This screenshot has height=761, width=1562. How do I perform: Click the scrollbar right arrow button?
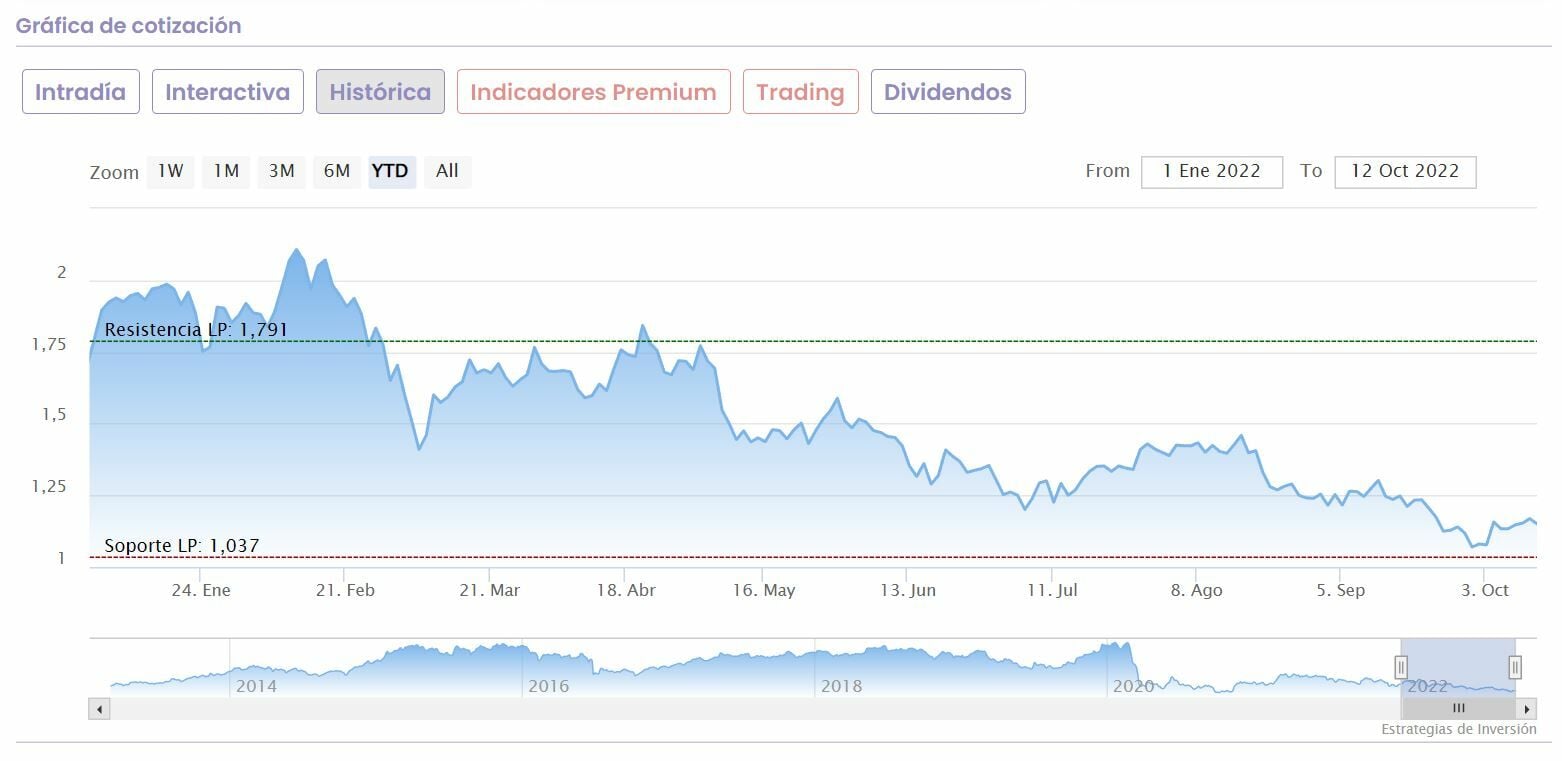pyautogui.click(x=1527, y=709)
